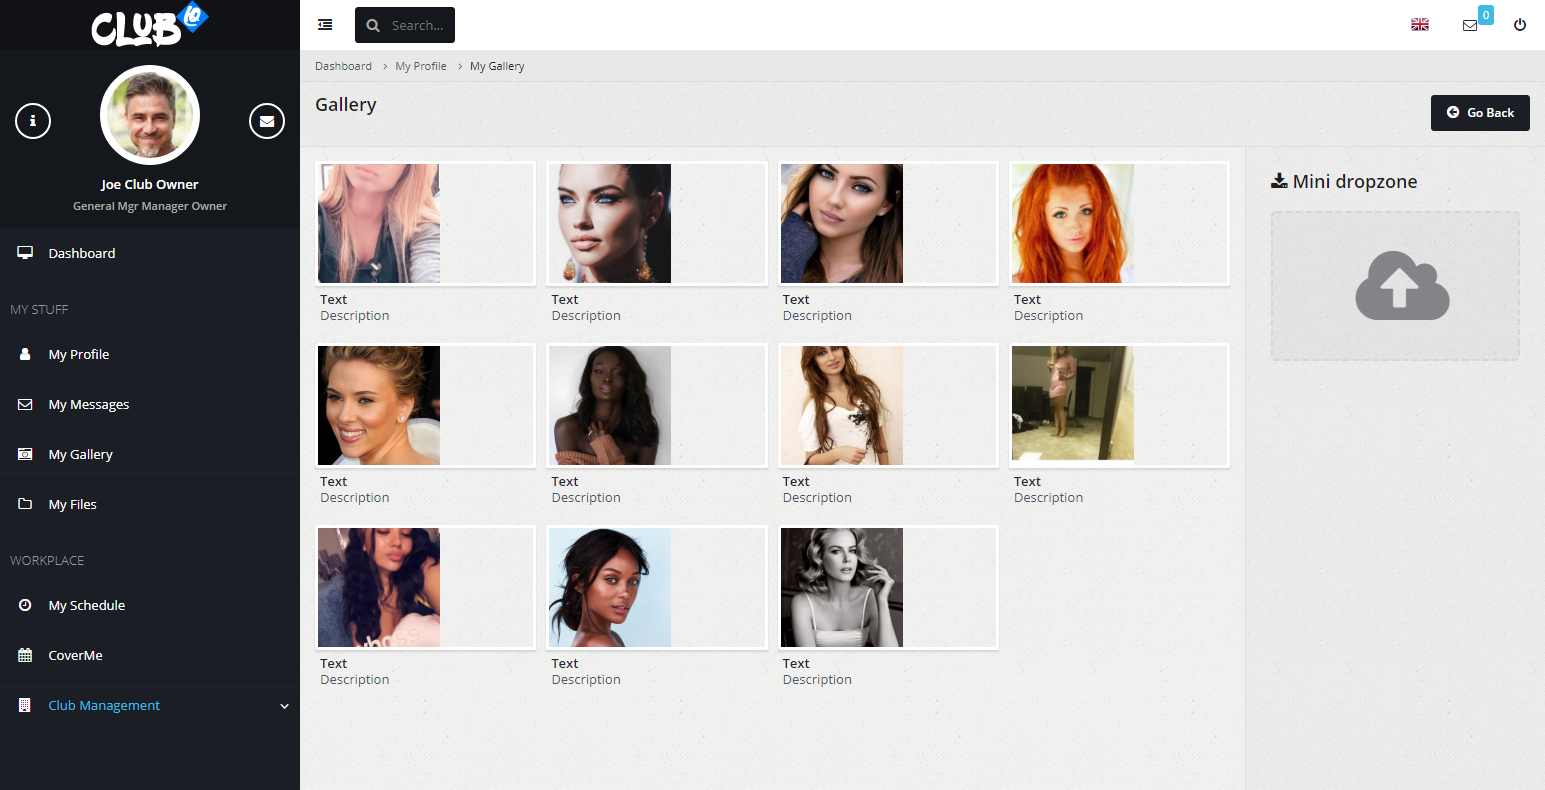Open My Messages in sidebar

[150, 404]
